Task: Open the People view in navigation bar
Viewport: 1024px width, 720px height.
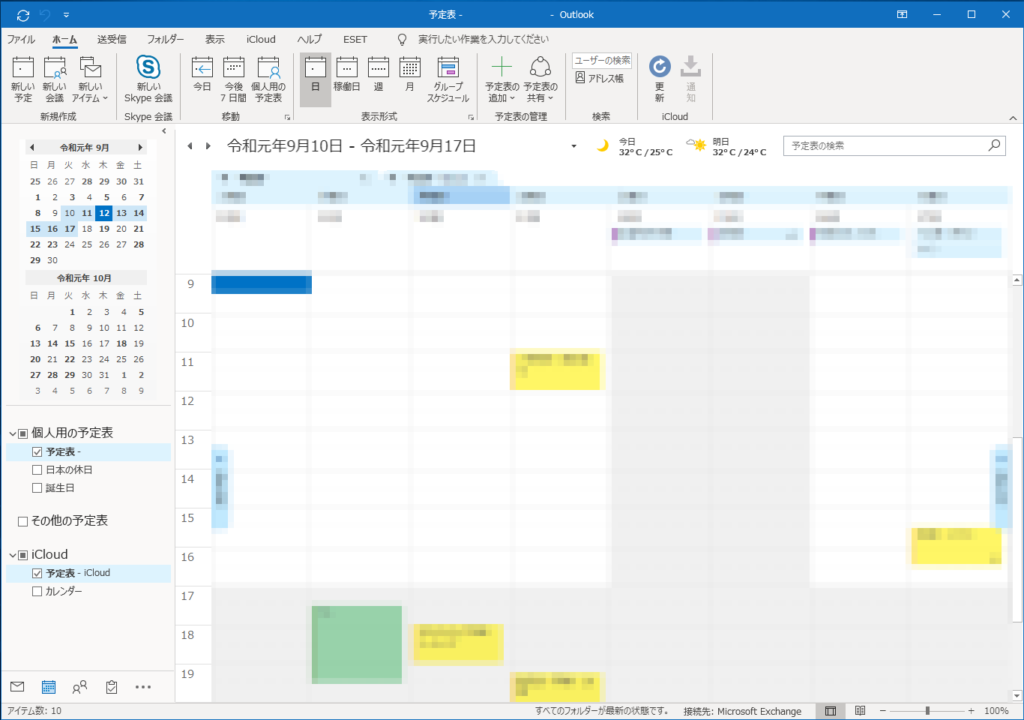Action: pyautogui.click(x=80, y=687)
